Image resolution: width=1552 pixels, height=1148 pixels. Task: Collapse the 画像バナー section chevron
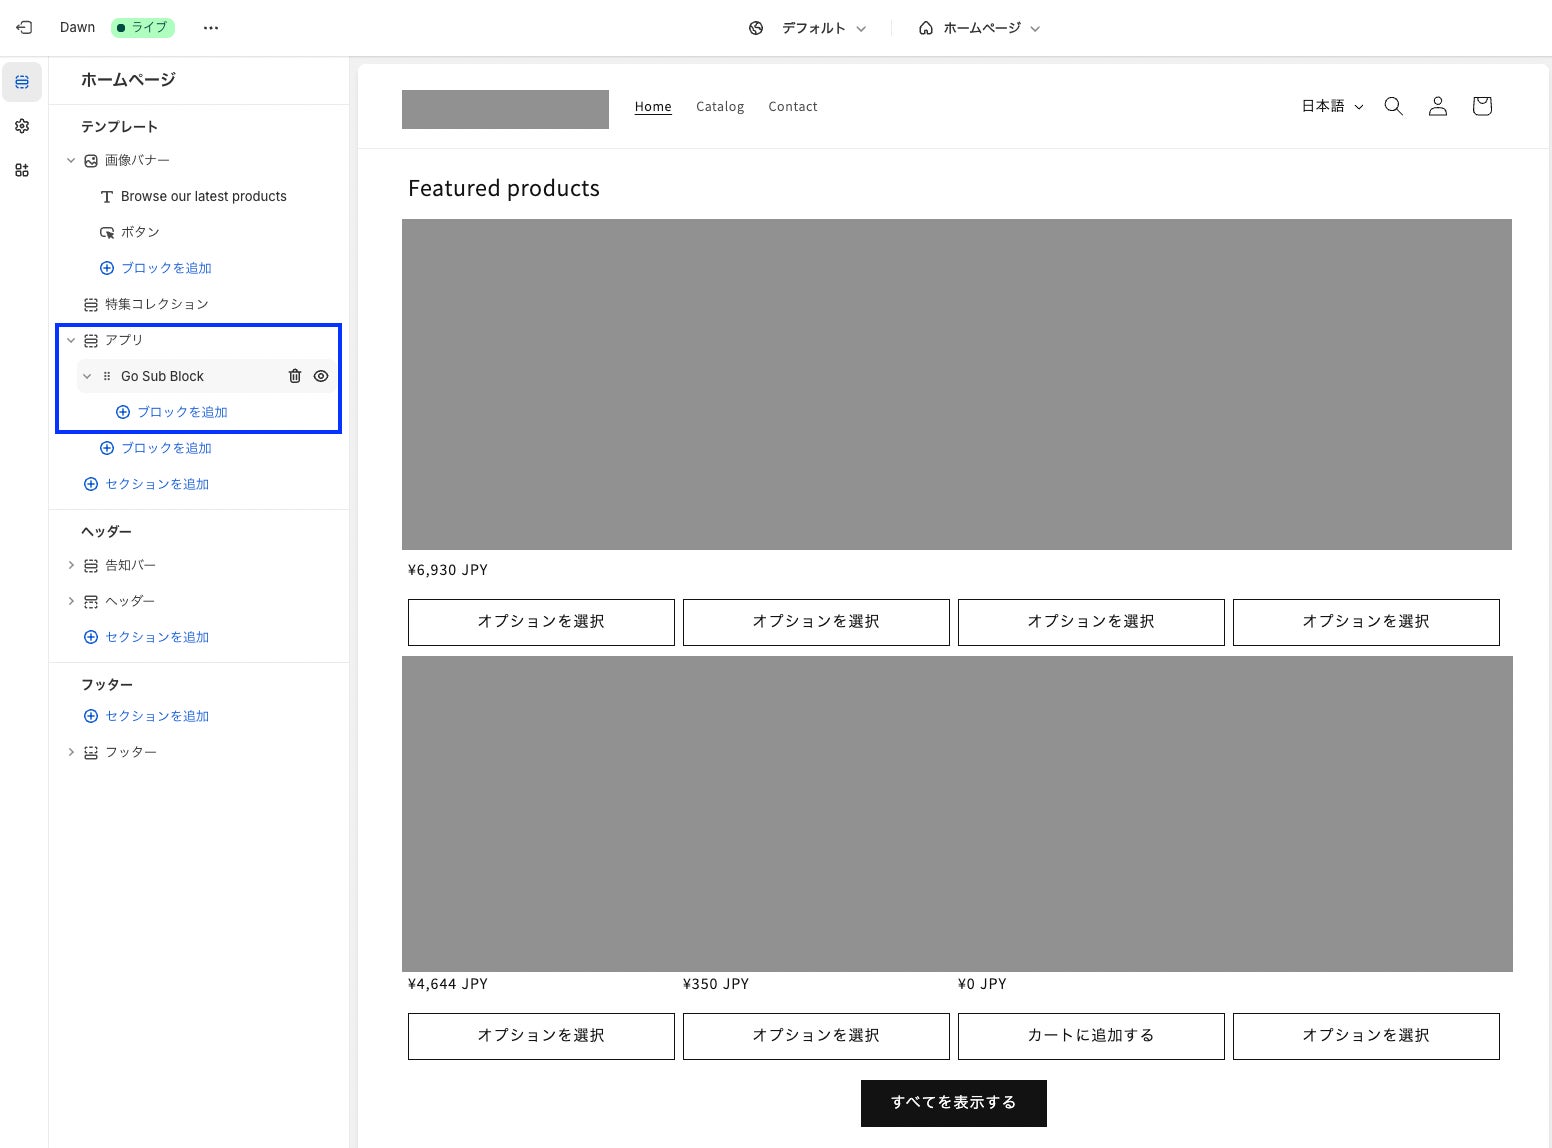71,160
